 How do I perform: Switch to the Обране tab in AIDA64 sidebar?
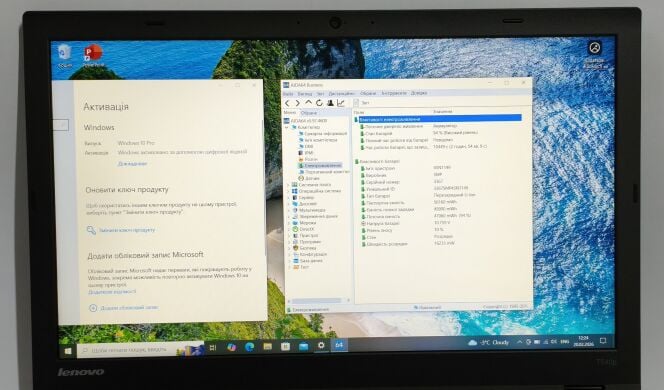click(x=309, y=113)
